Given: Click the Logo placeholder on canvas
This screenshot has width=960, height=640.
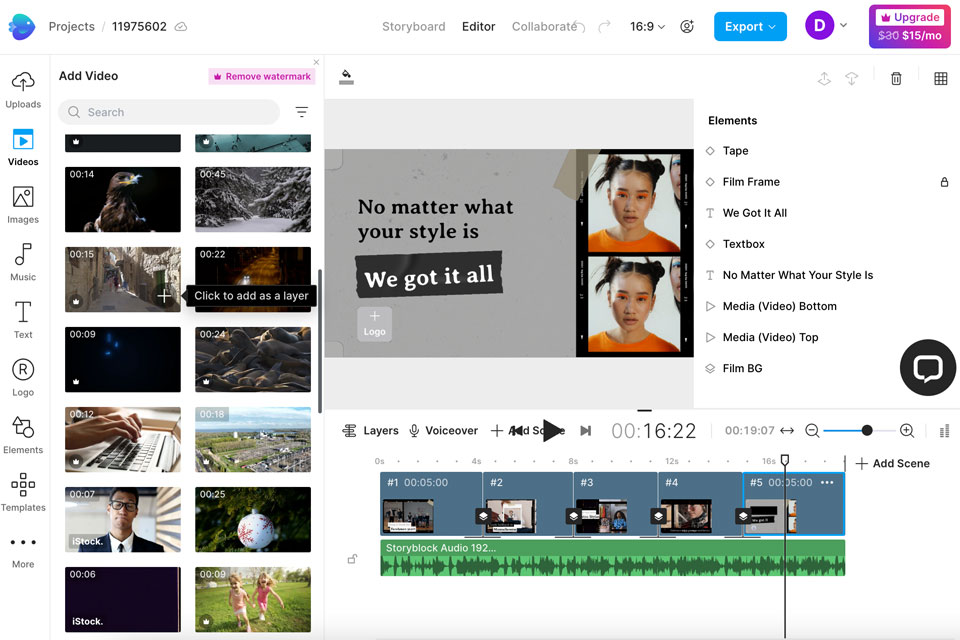Looking at the screenshot, I should [375, 324].
